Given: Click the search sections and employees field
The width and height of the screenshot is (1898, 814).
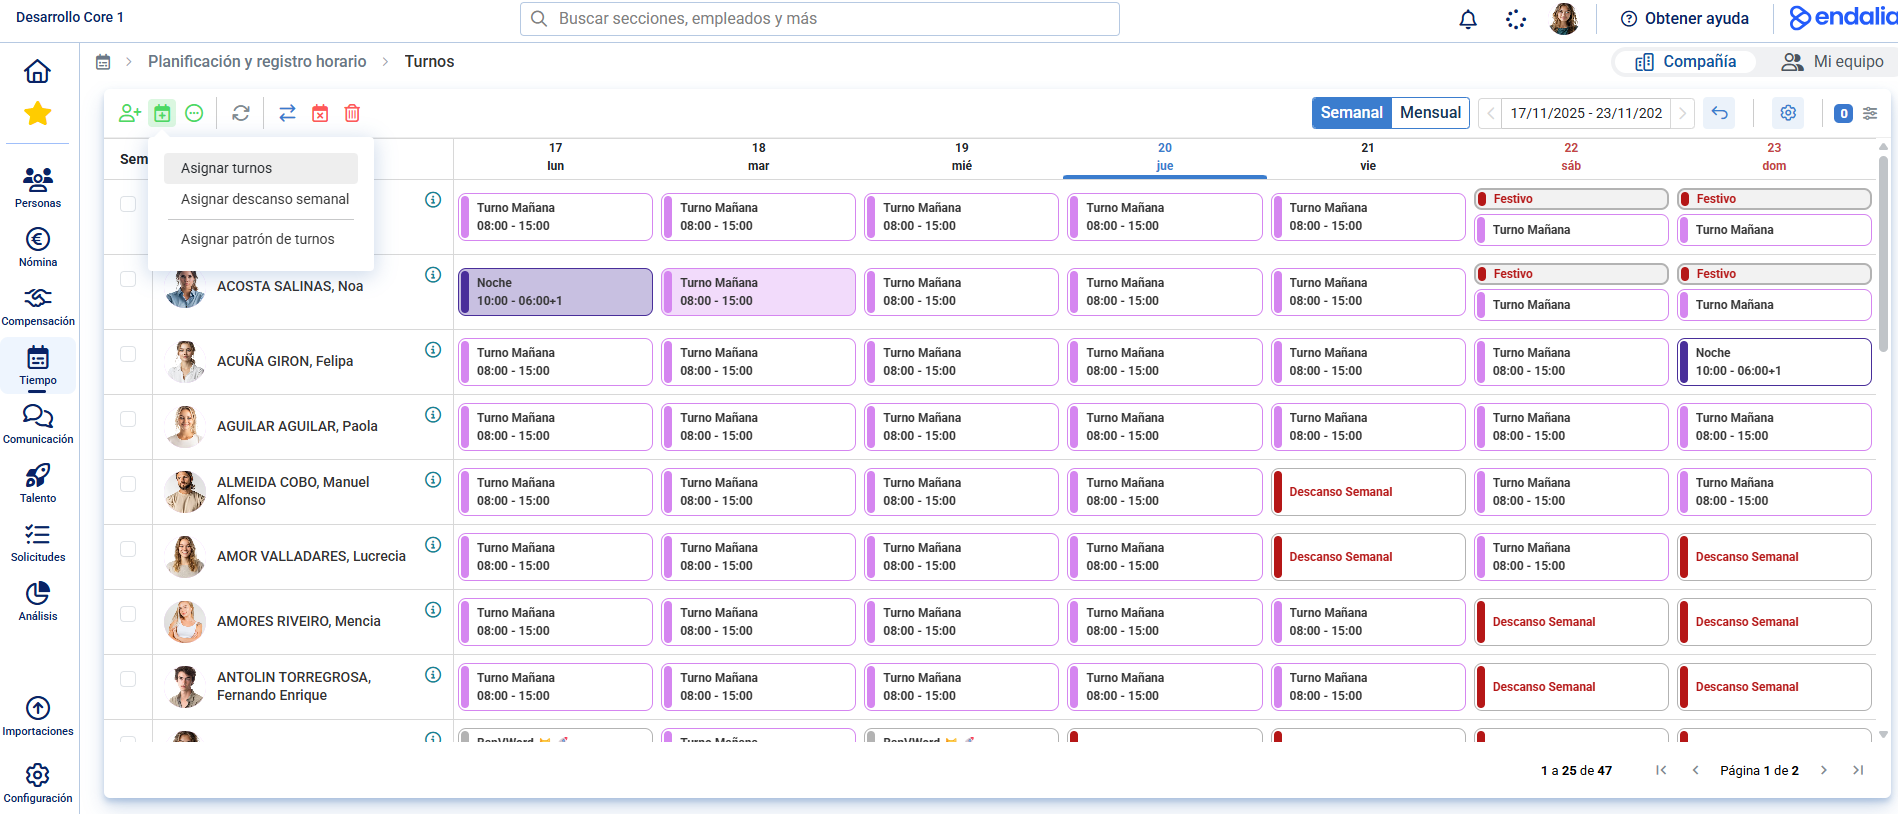Looking at the screenshot, I should click(x=820, y=19).
